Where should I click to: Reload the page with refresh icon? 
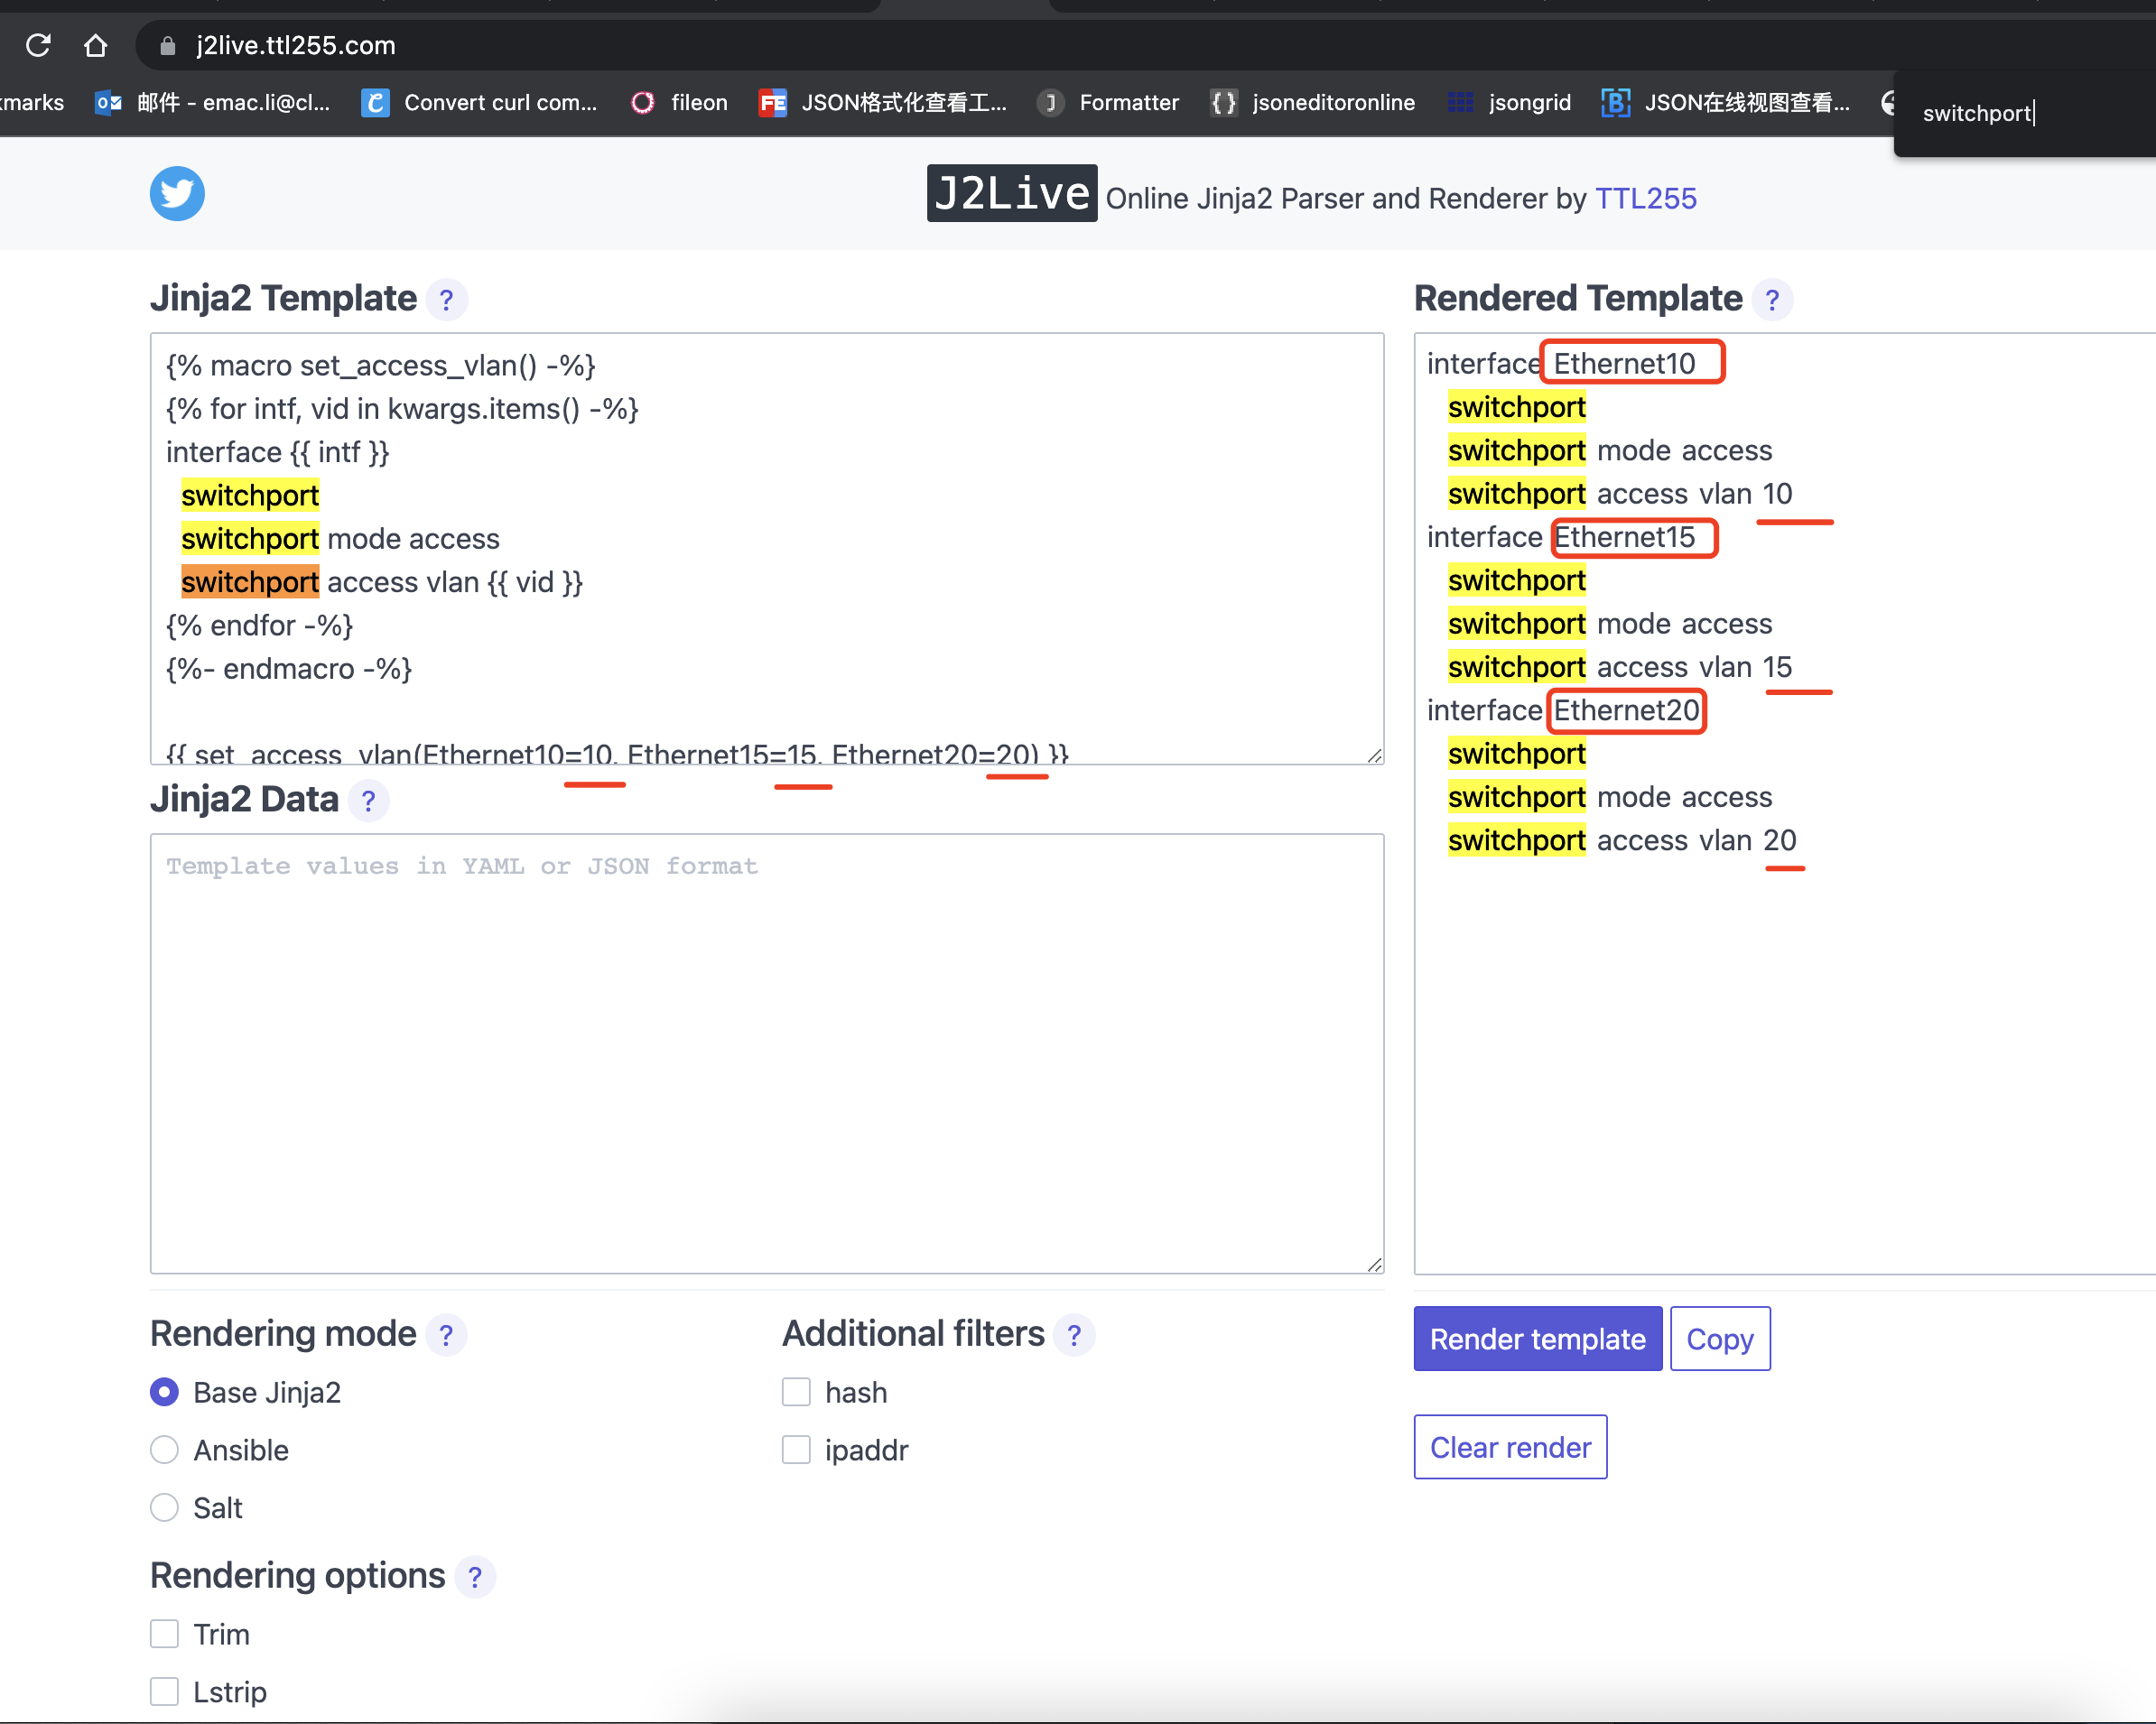click(38, 45)
